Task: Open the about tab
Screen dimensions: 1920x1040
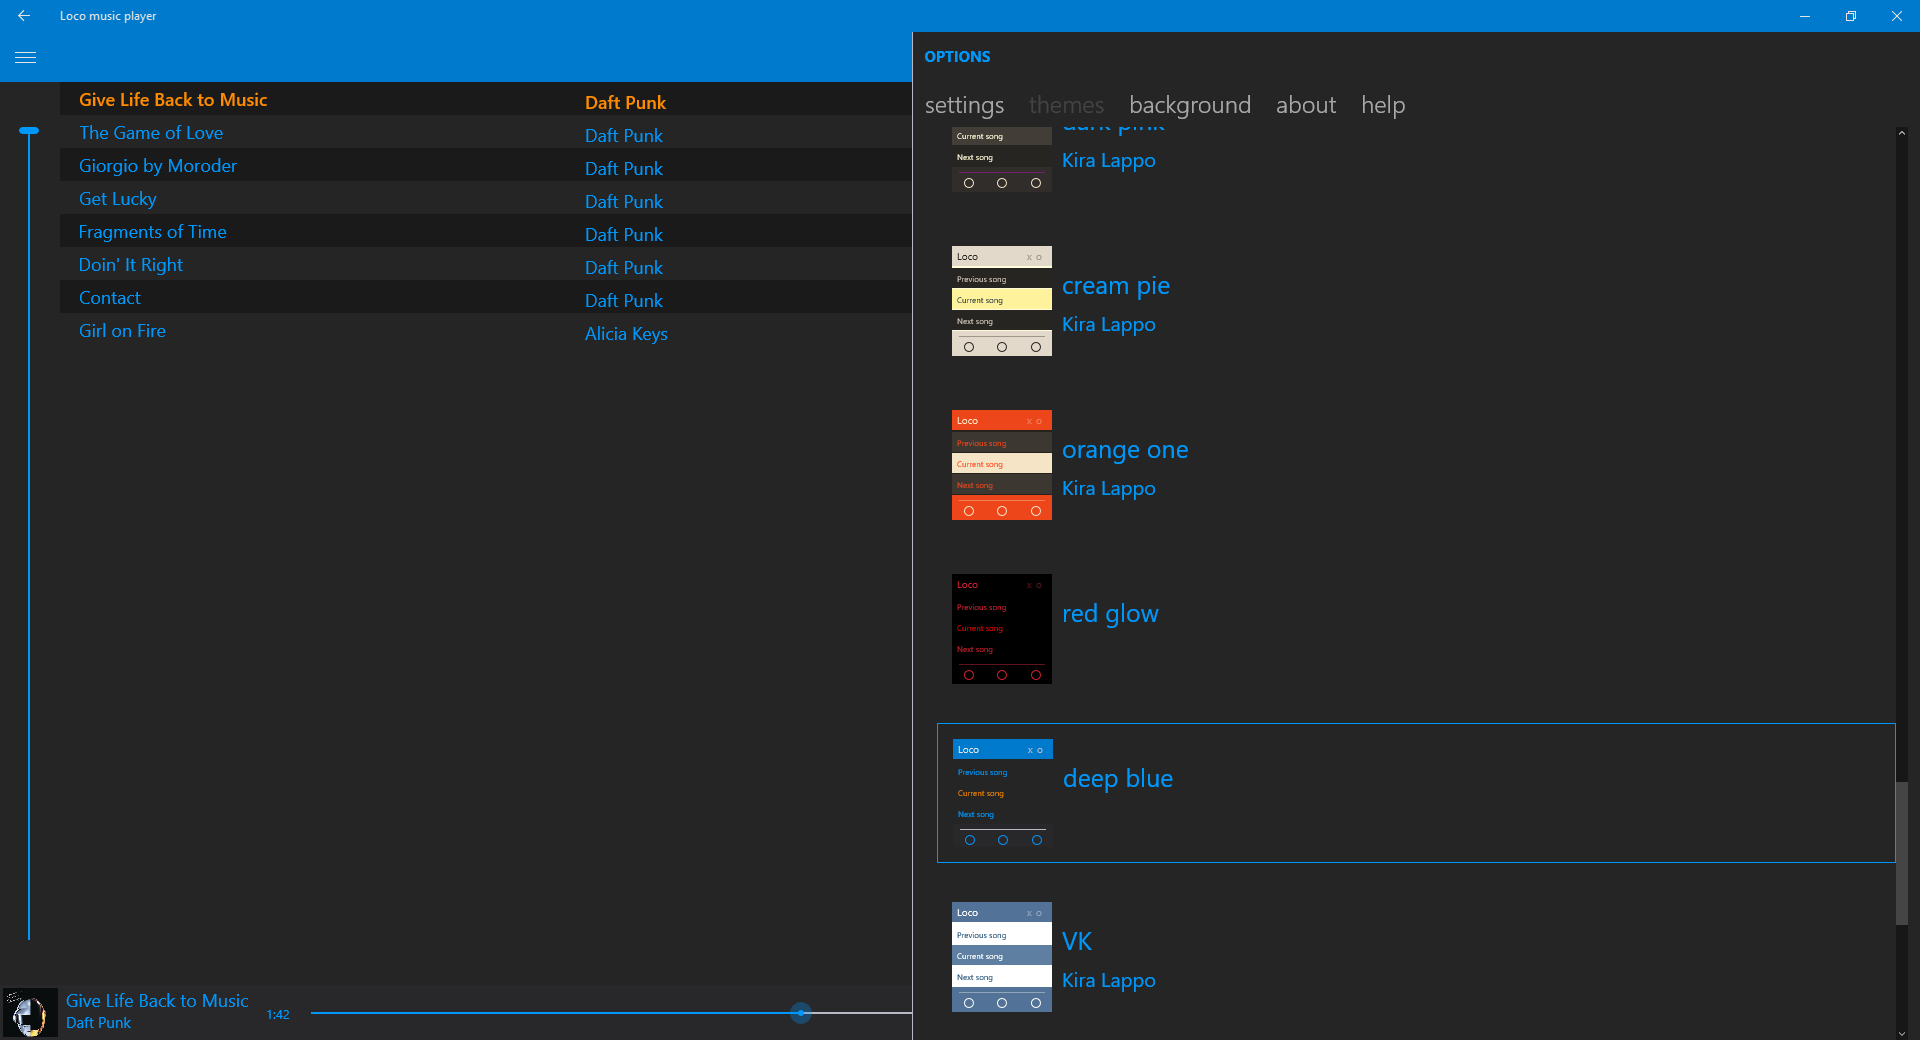Action: [1305, 105]
